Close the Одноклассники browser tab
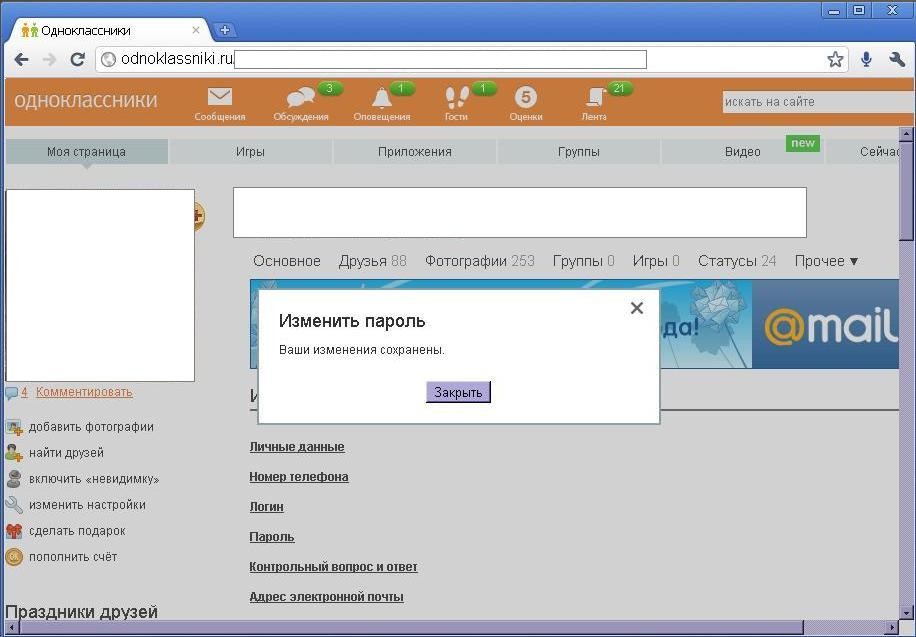This screenshot has width=916, height=637. click(x=196, y=30)
